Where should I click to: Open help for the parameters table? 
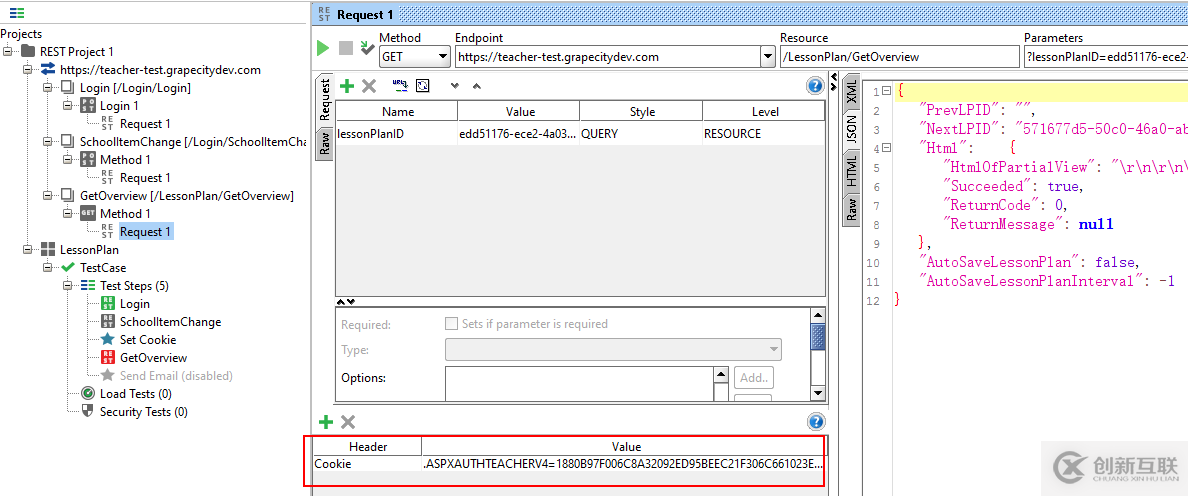pos(816,86)
